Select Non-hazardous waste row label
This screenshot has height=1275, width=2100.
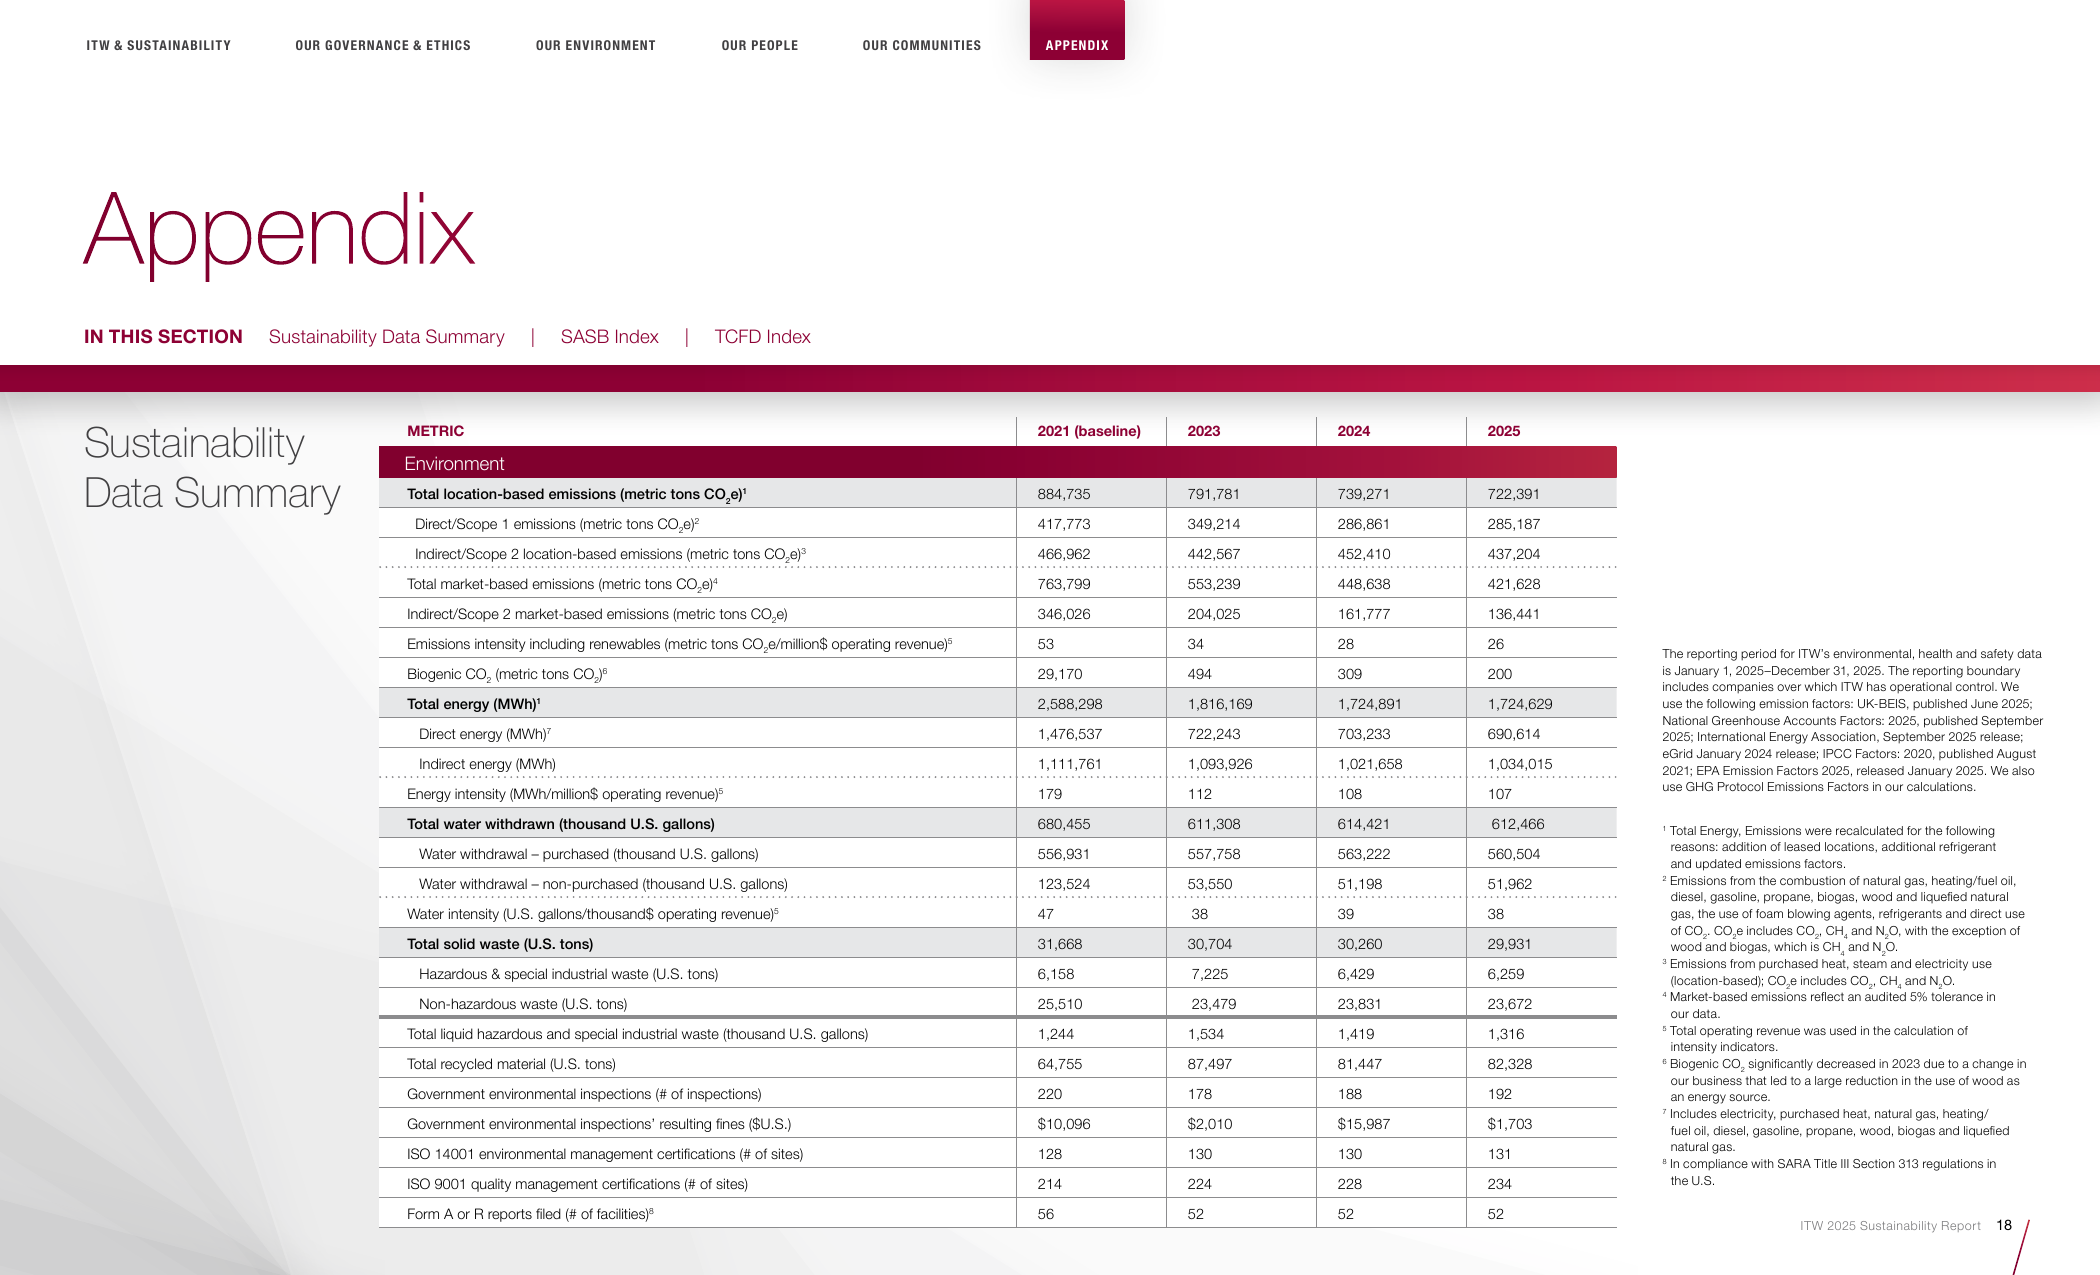(523, 1004)
